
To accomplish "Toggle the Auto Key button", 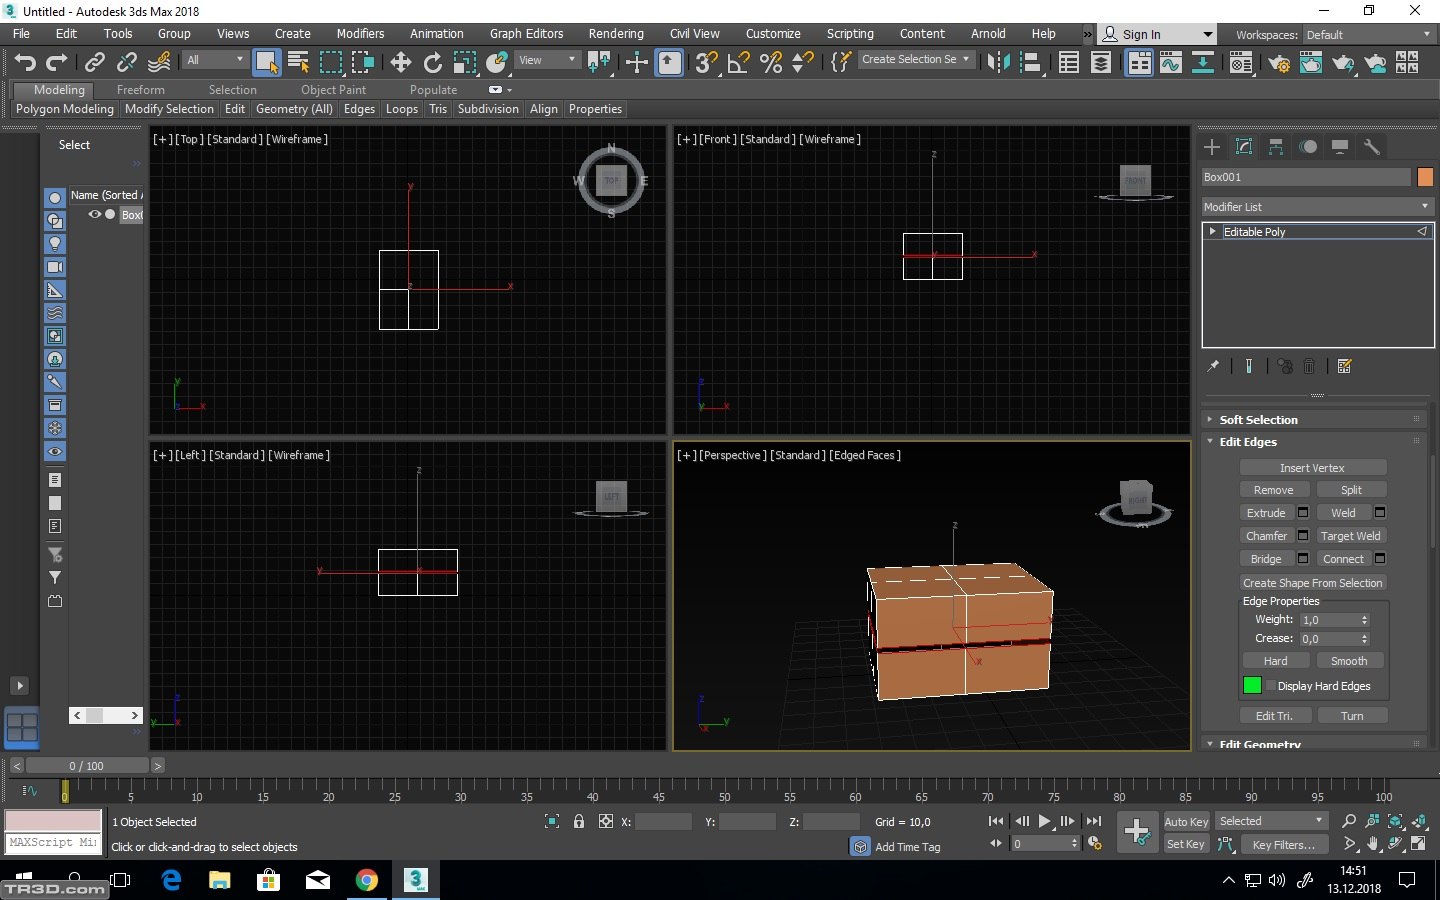I will [x=1186, y=821].
